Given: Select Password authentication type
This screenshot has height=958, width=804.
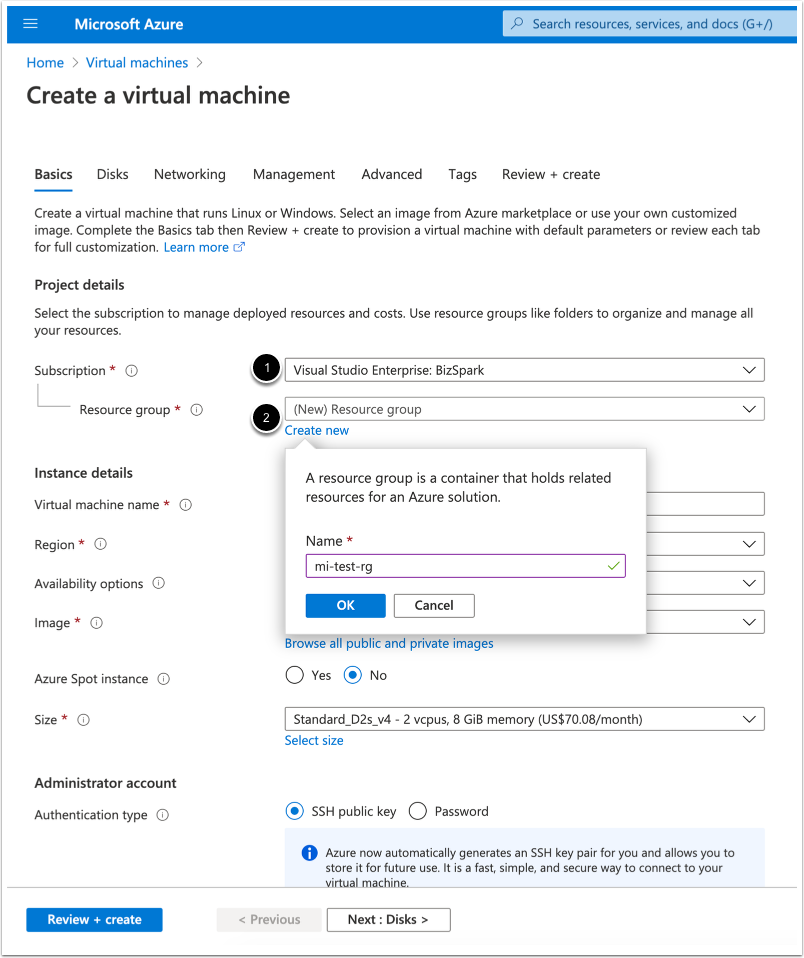Looking at the screenshot, I should point(417,811).
